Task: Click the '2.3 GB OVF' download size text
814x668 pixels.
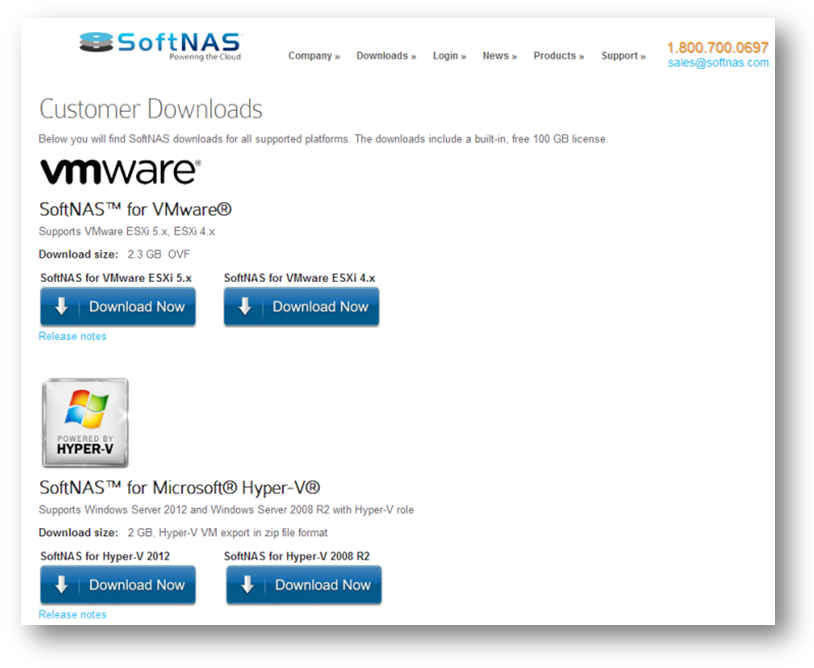Action: coord(159,254)
